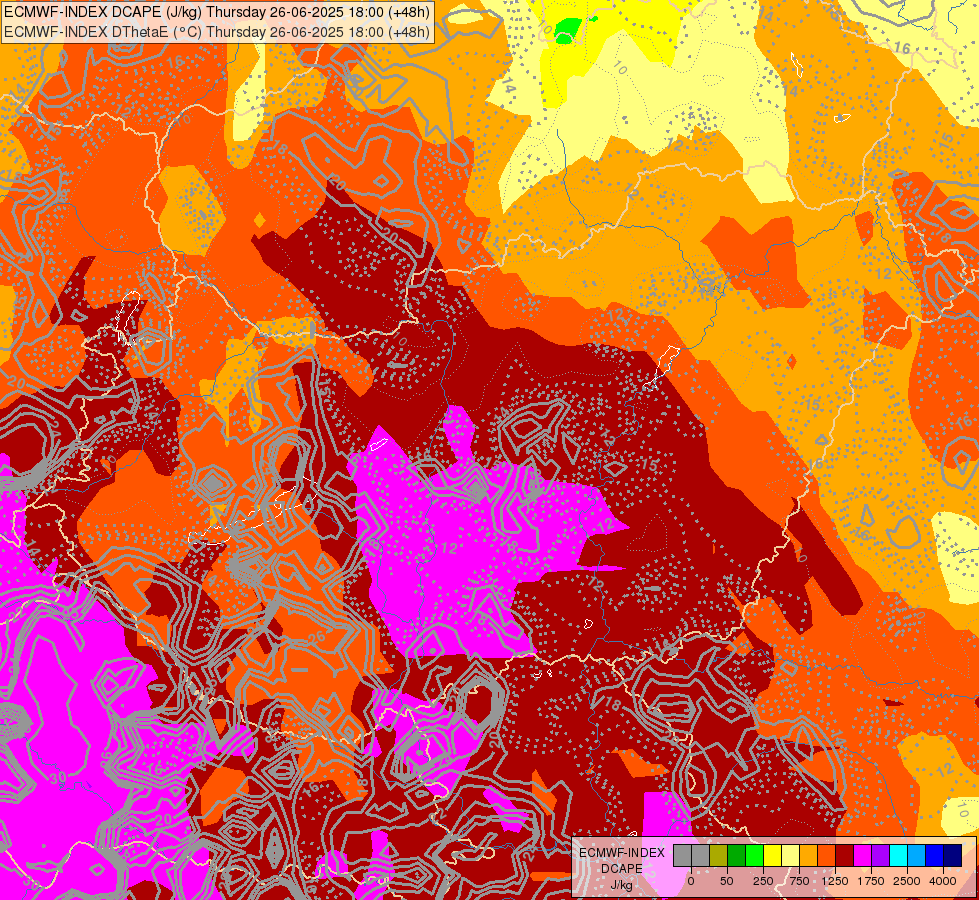Click the legend value 50
The image size is (979, 900).
coord(727,881)
